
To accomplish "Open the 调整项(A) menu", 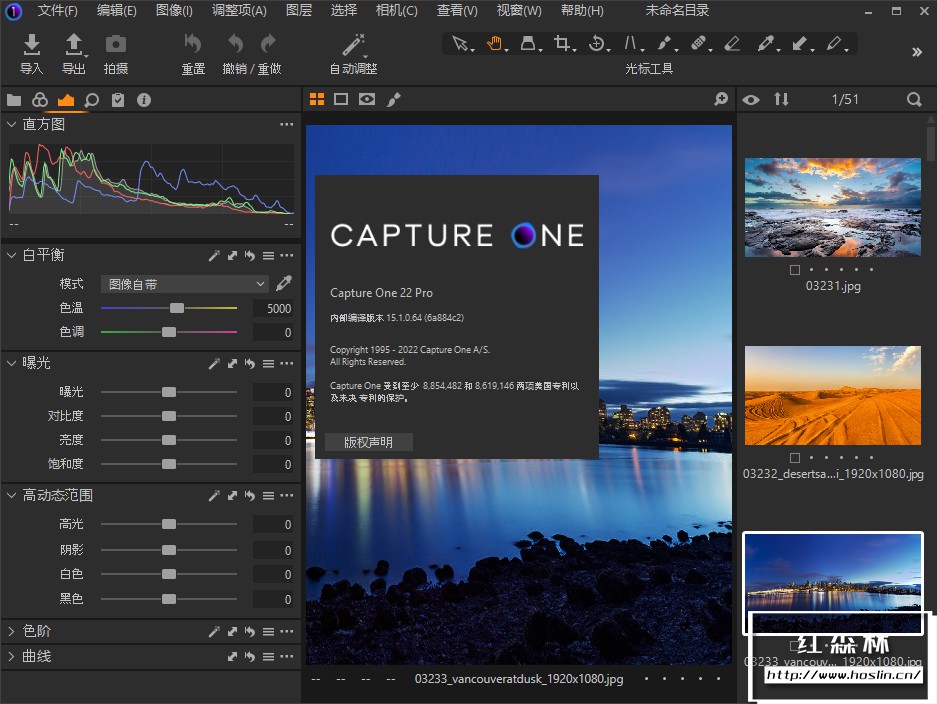I will click(239, 11).
